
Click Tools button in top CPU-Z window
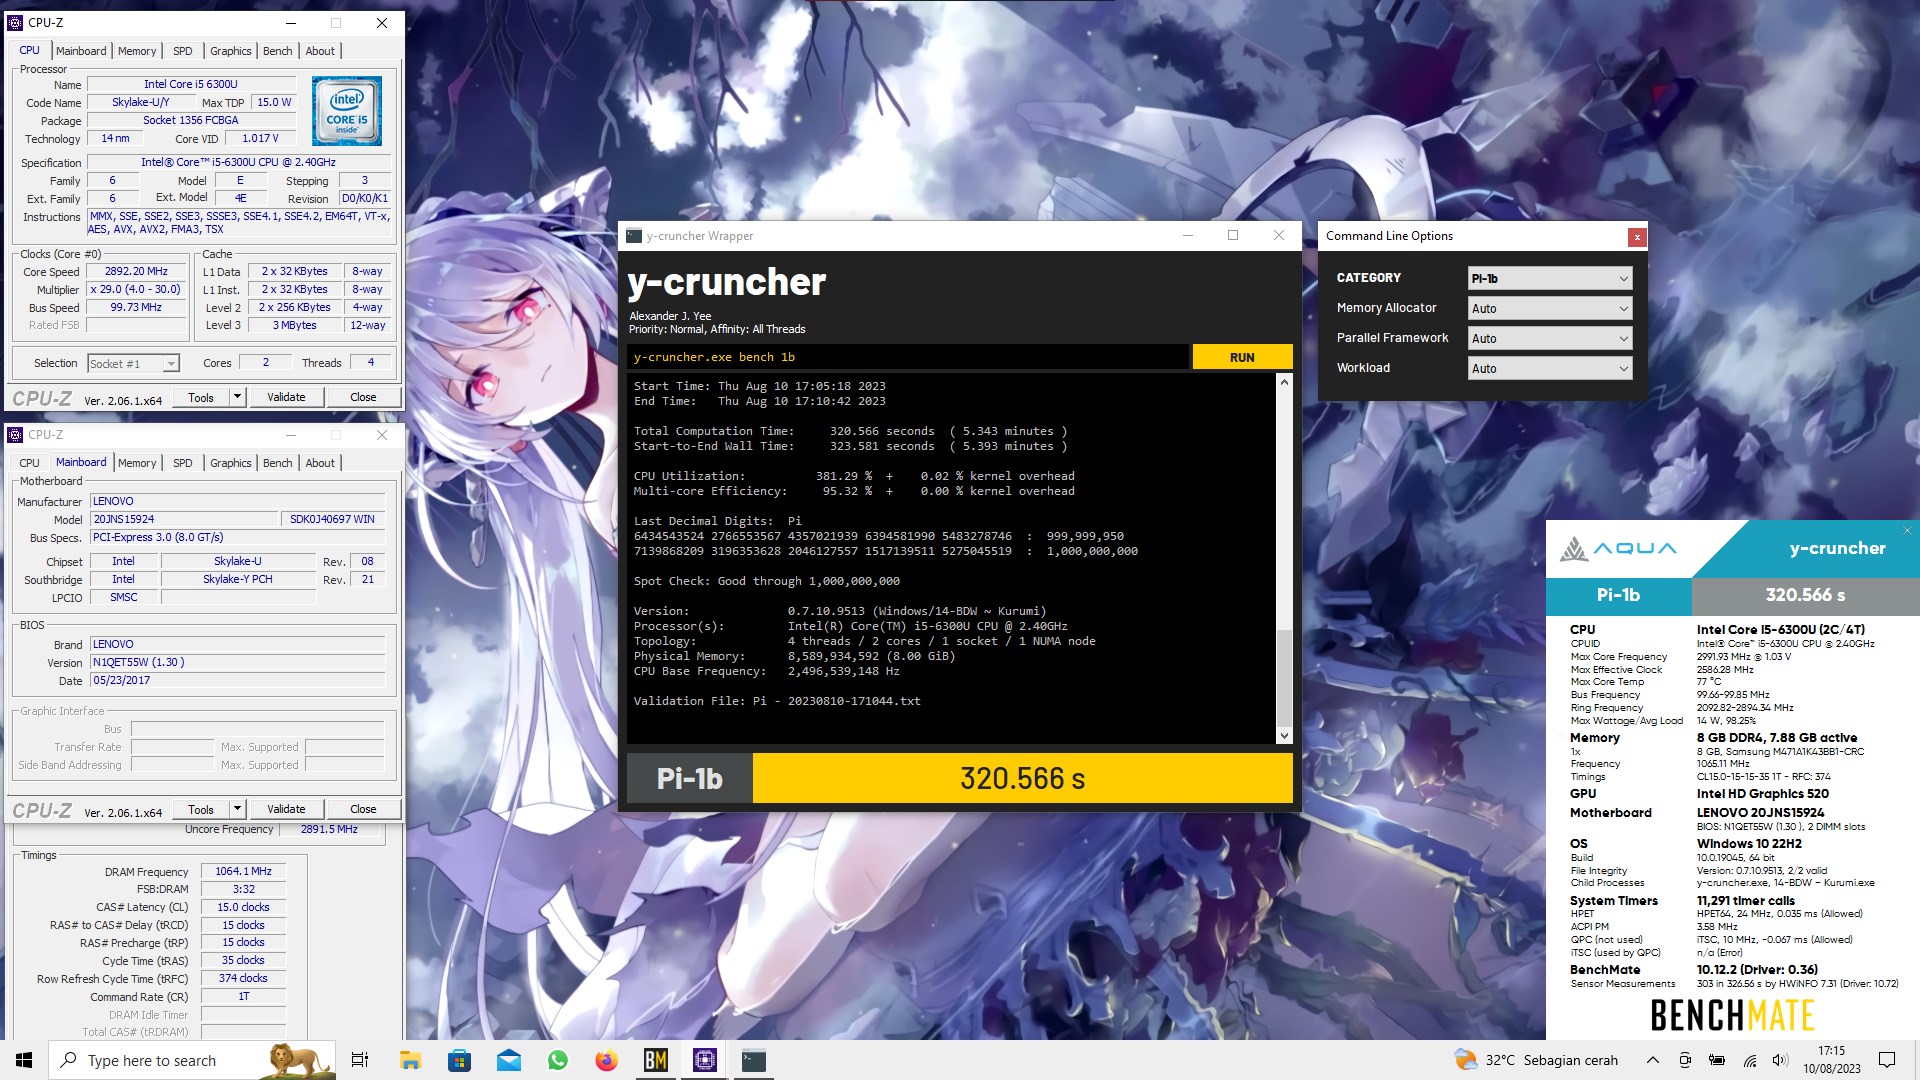point(201,397)
